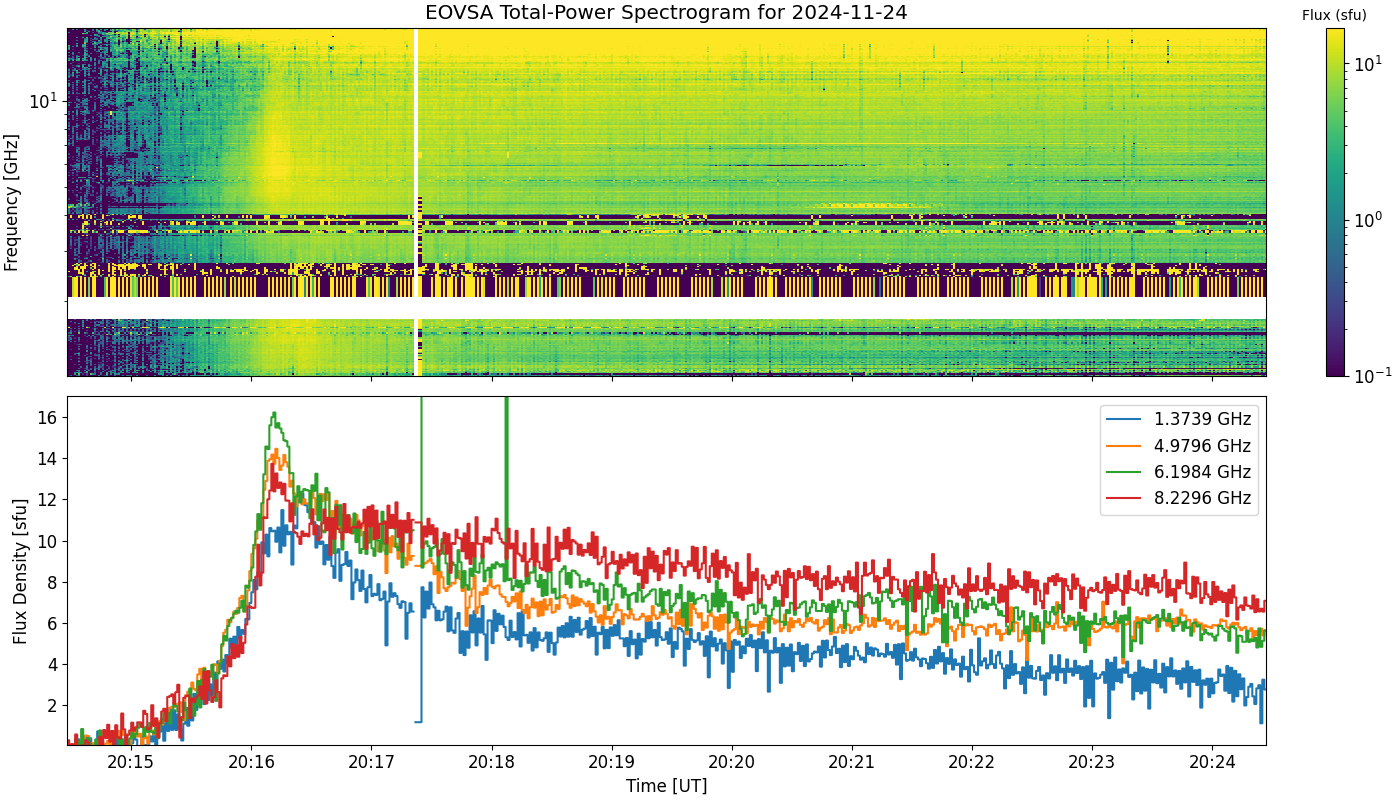1400x800 pixels.
Task: Click the 10^1 frequency axis tick label
Action: pos(44,101)
